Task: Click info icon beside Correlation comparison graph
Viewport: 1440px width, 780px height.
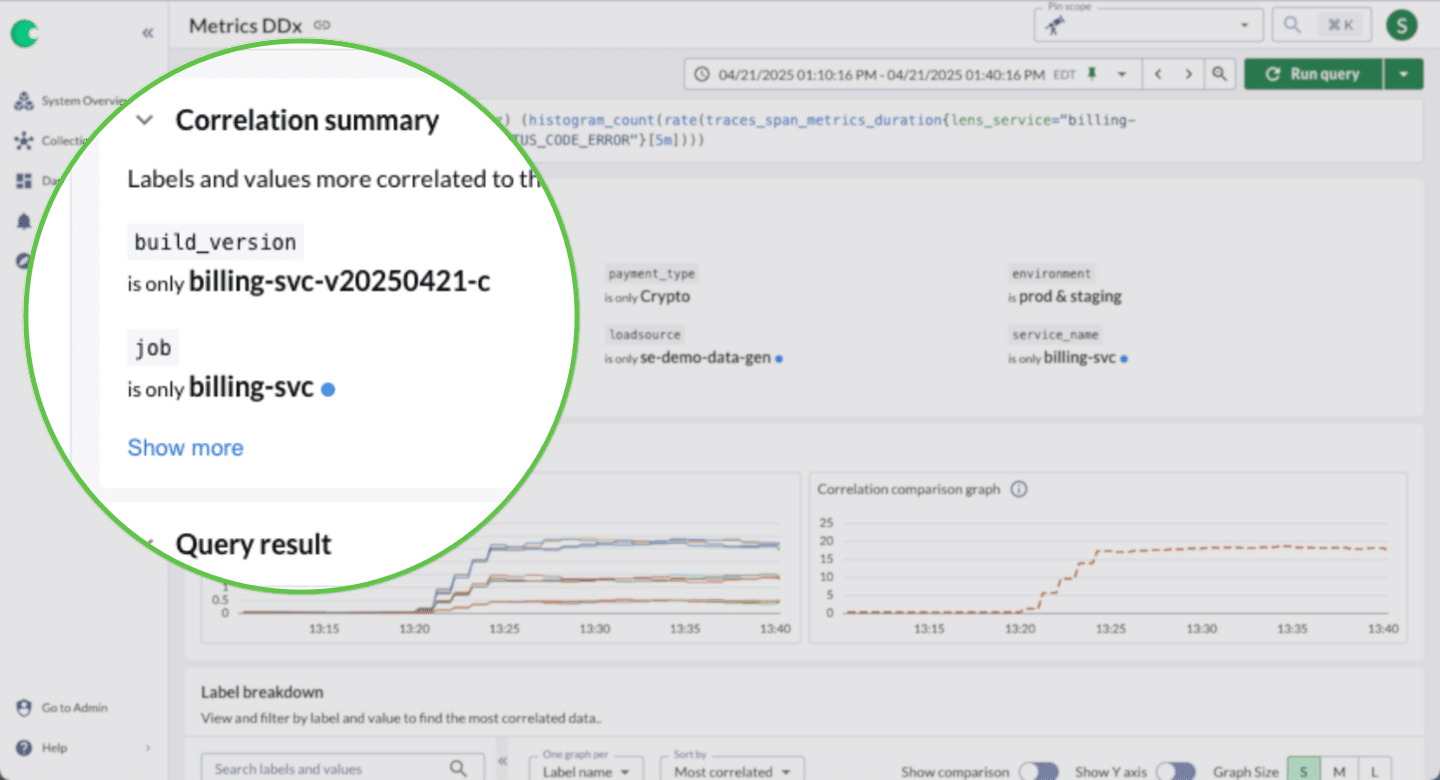Action: click(1019, 490)
